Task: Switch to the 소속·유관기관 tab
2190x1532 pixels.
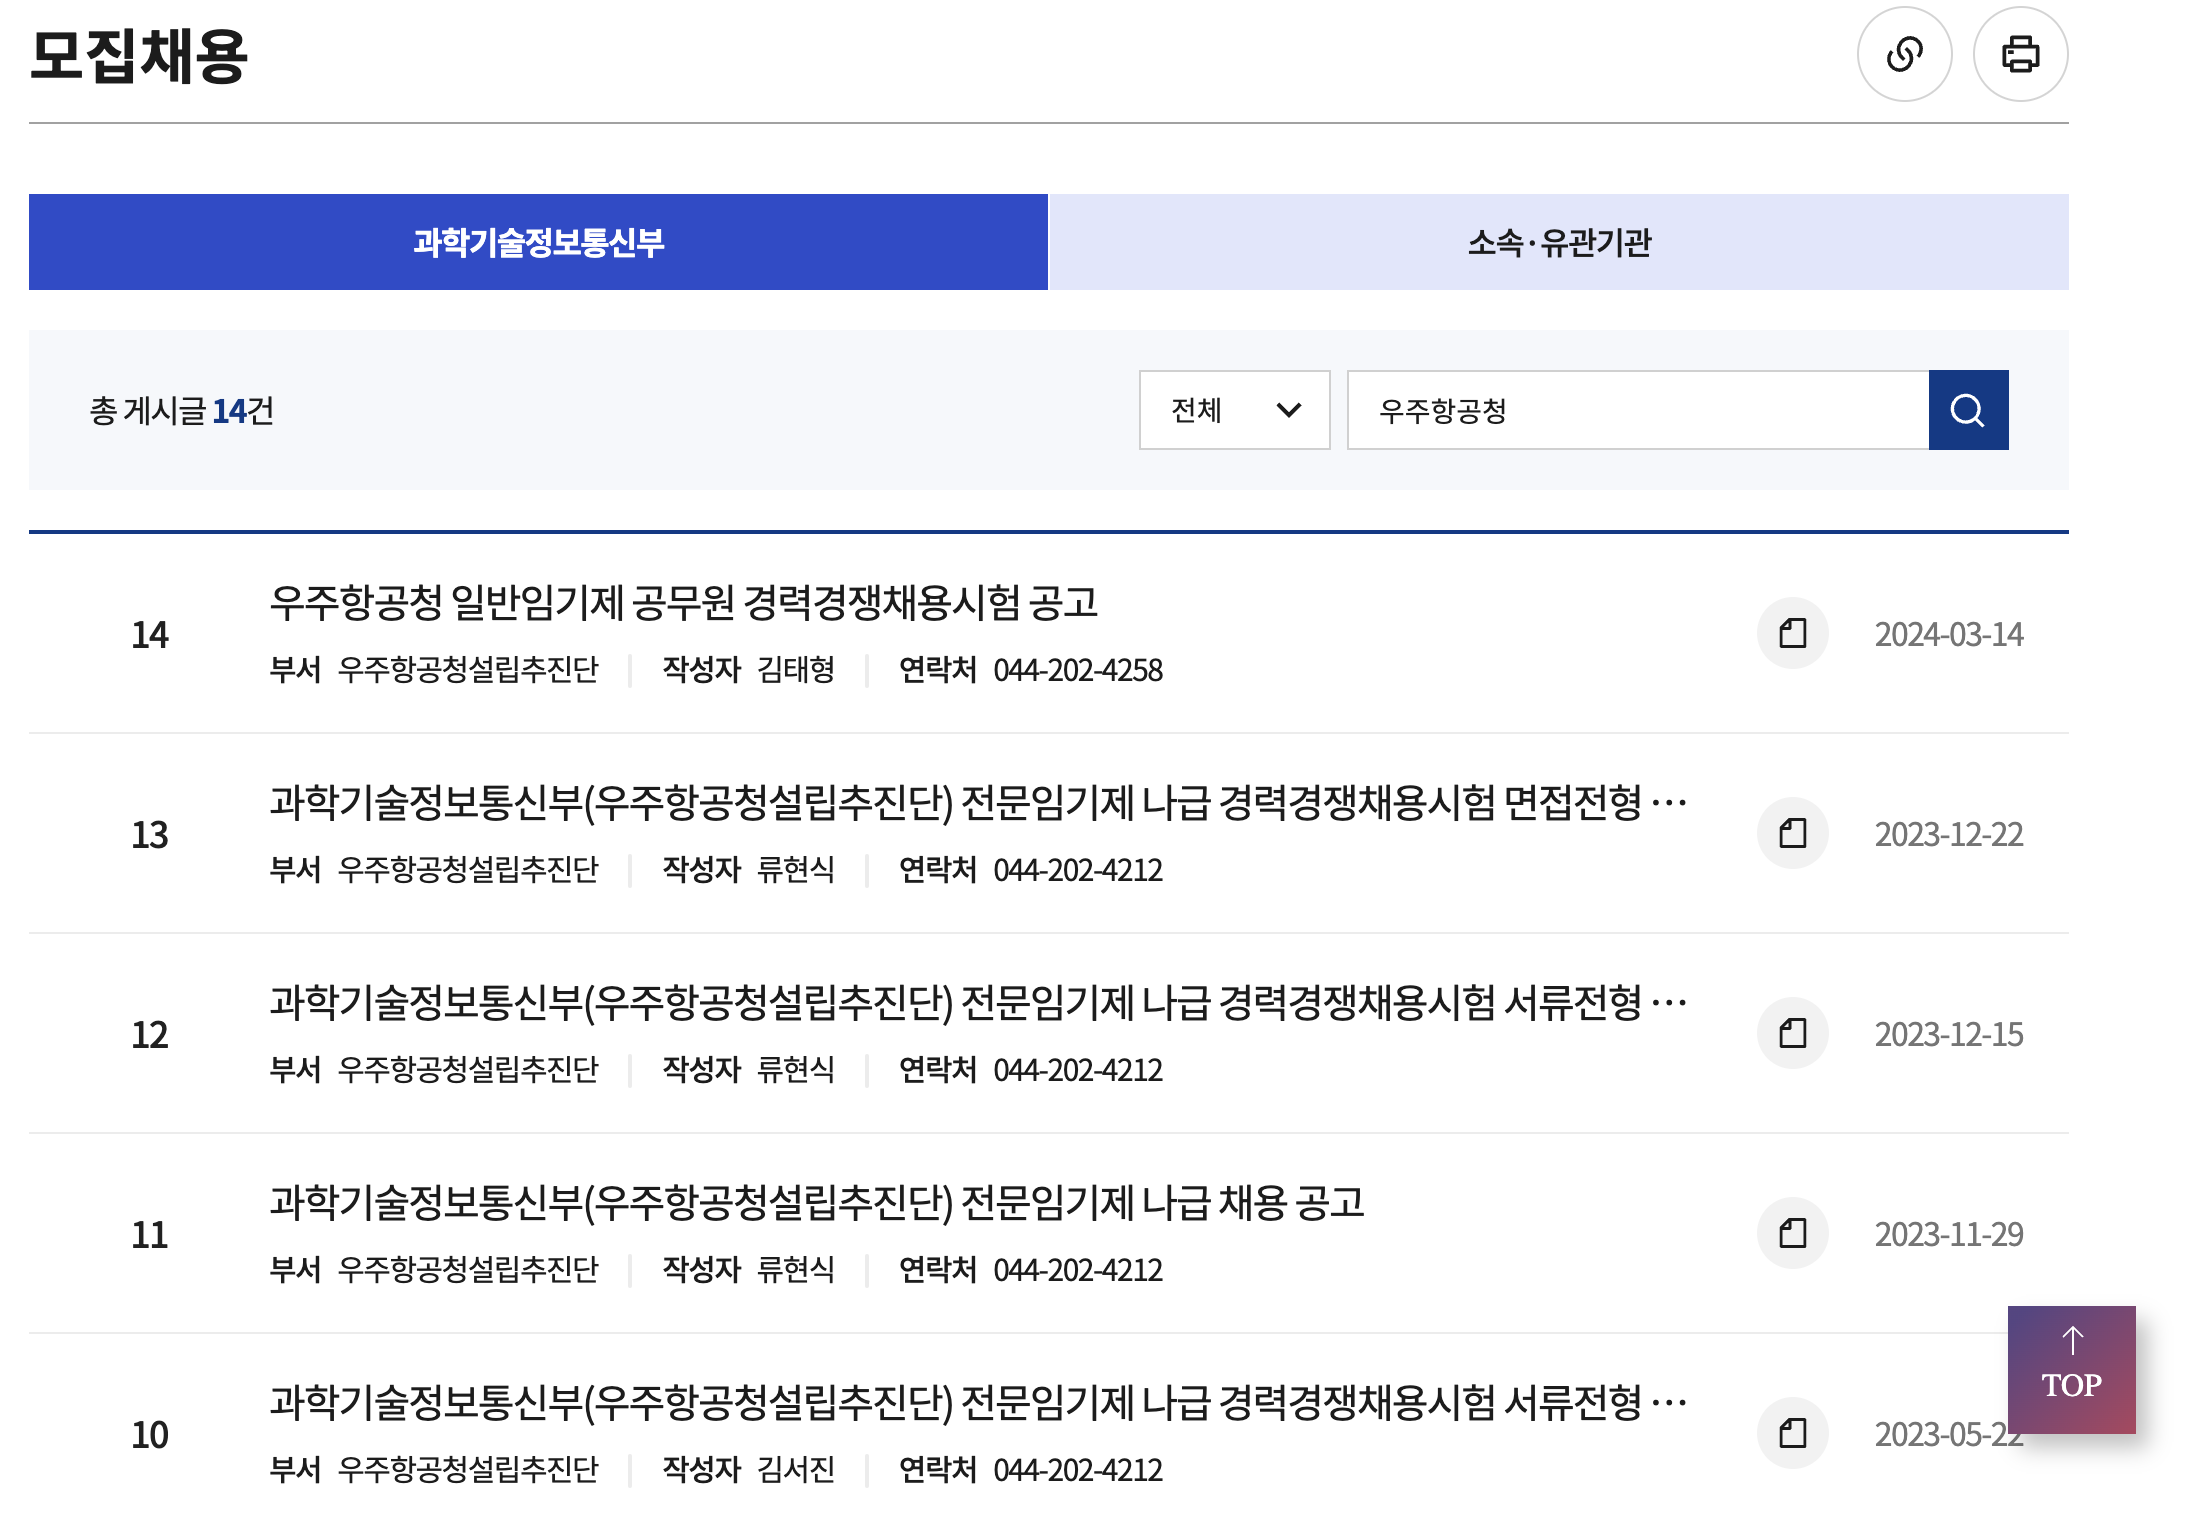Action: (x=1558, y=242)
